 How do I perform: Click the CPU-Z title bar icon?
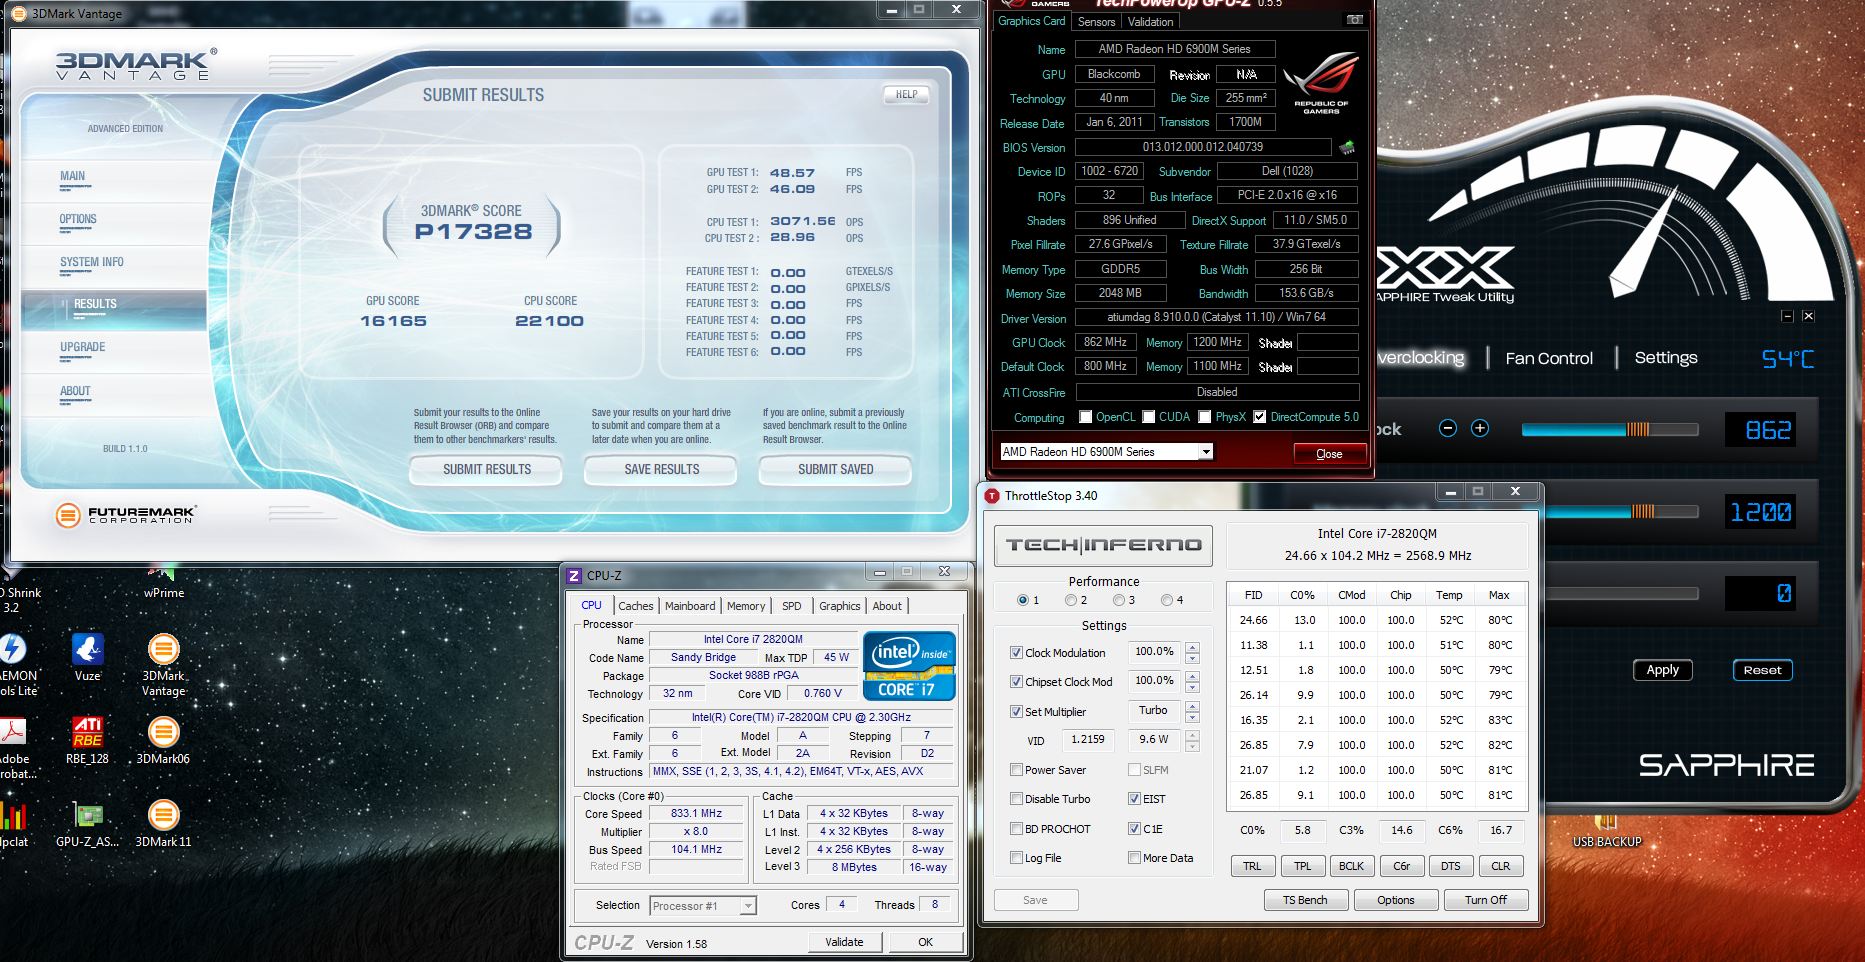click(574, 576)
